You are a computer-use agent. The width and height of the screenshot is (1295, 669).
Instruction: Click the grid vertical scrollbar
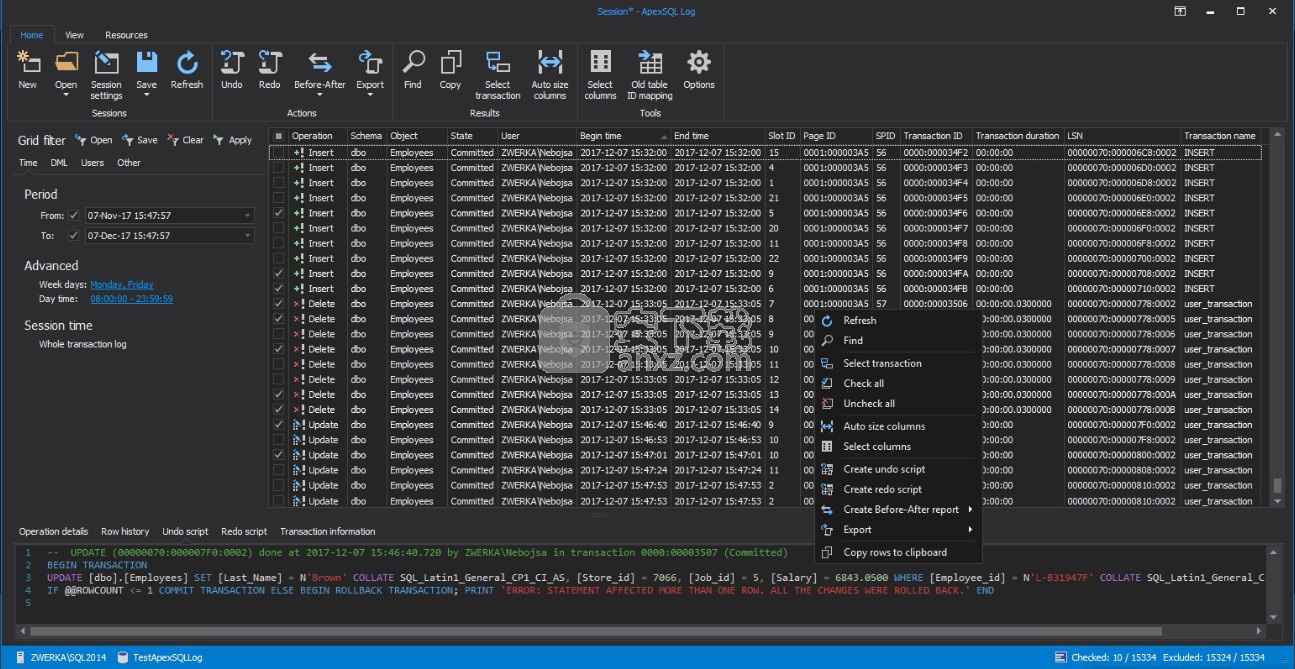pos(1277,318)
